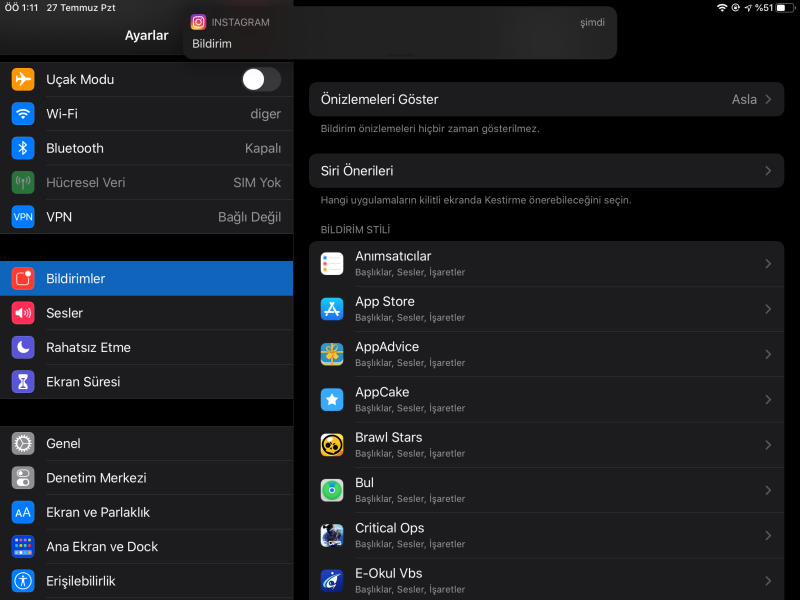Open the Brawl Stars app icon row
Image resolution: width=800 pixels, height=600 pixels.
(x=332, y=445)
